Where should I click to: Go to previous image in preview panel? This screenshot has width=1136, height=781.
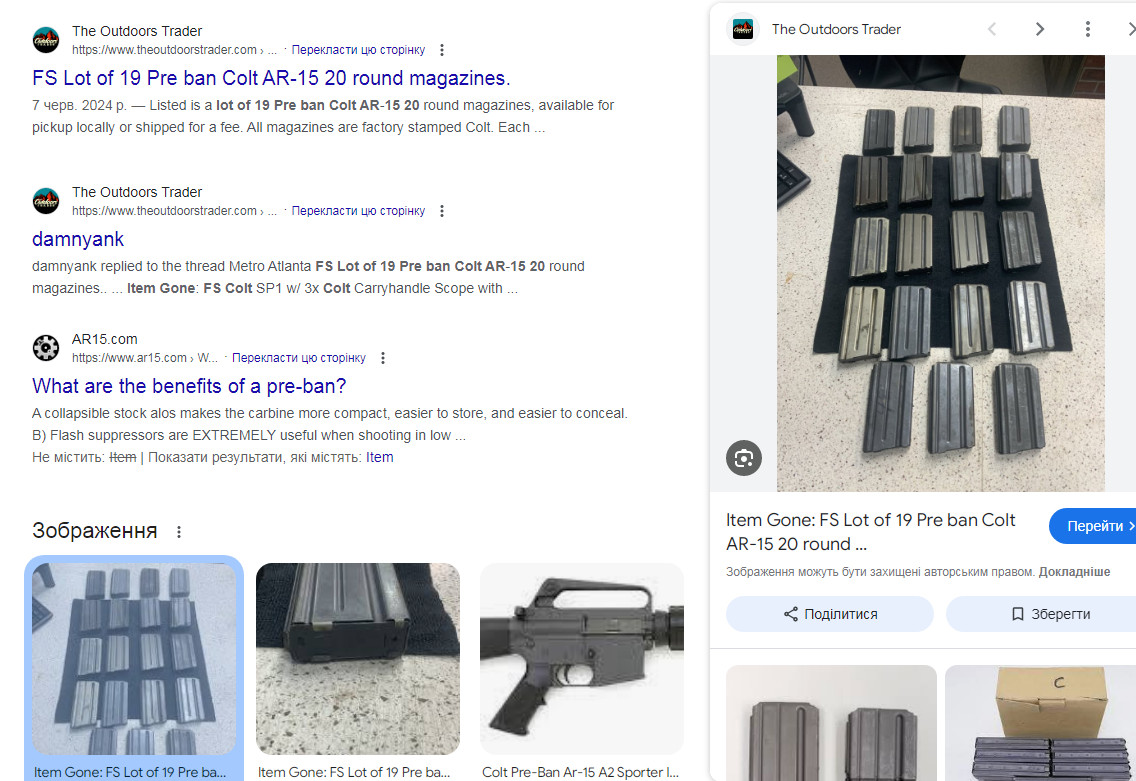point(992,29)
